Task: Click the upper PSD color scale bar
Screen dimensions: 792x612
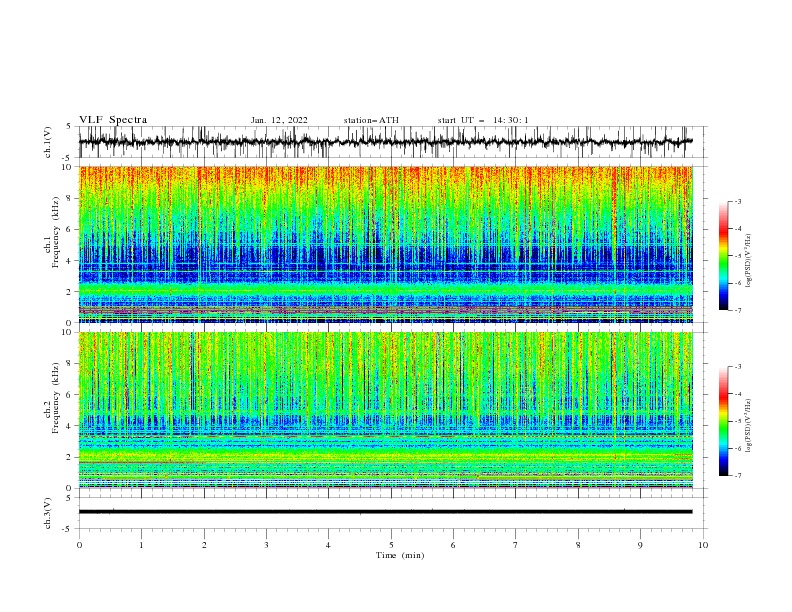Action: (x=724, y=256)
